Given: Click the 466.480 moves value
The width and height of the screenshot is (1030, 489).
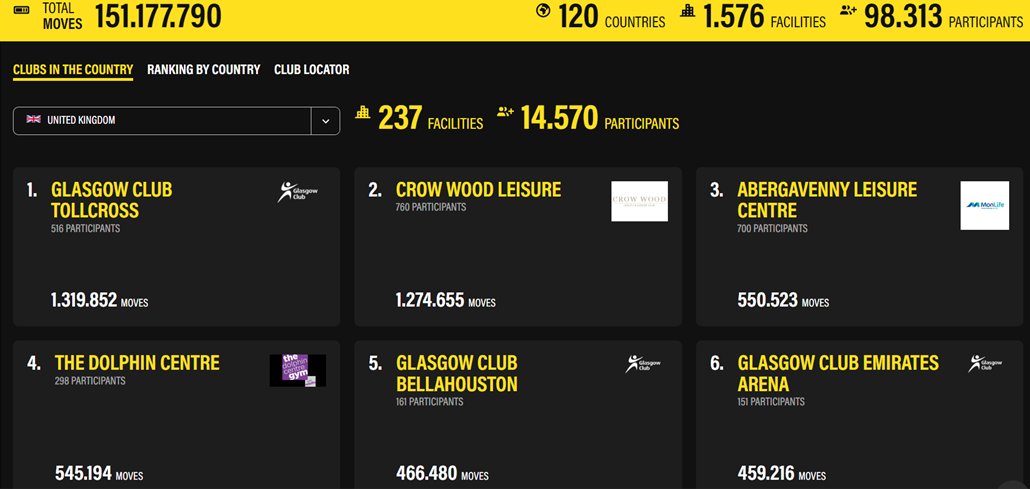Looking at the screenshot, I should [x=427, y=473].
